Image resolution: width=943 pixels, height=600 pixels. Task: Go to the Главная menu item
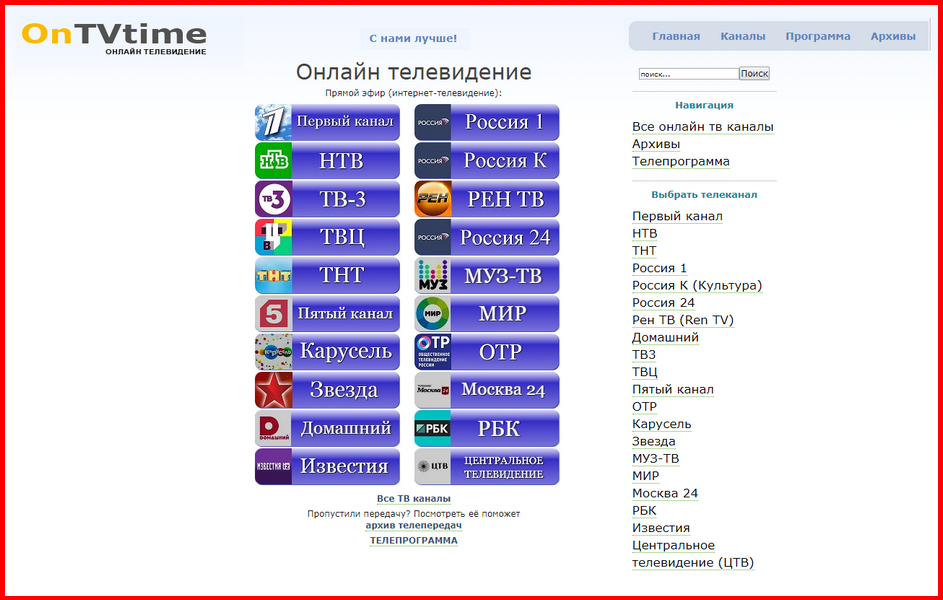tap(676, 36)
